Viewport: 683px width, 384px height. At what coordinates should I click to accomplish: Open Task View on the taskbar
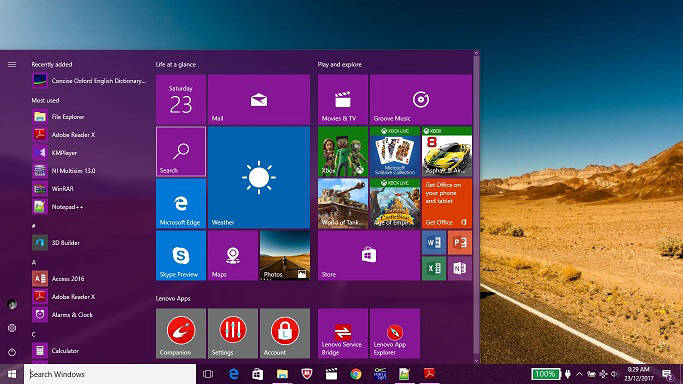pos(208,374)
